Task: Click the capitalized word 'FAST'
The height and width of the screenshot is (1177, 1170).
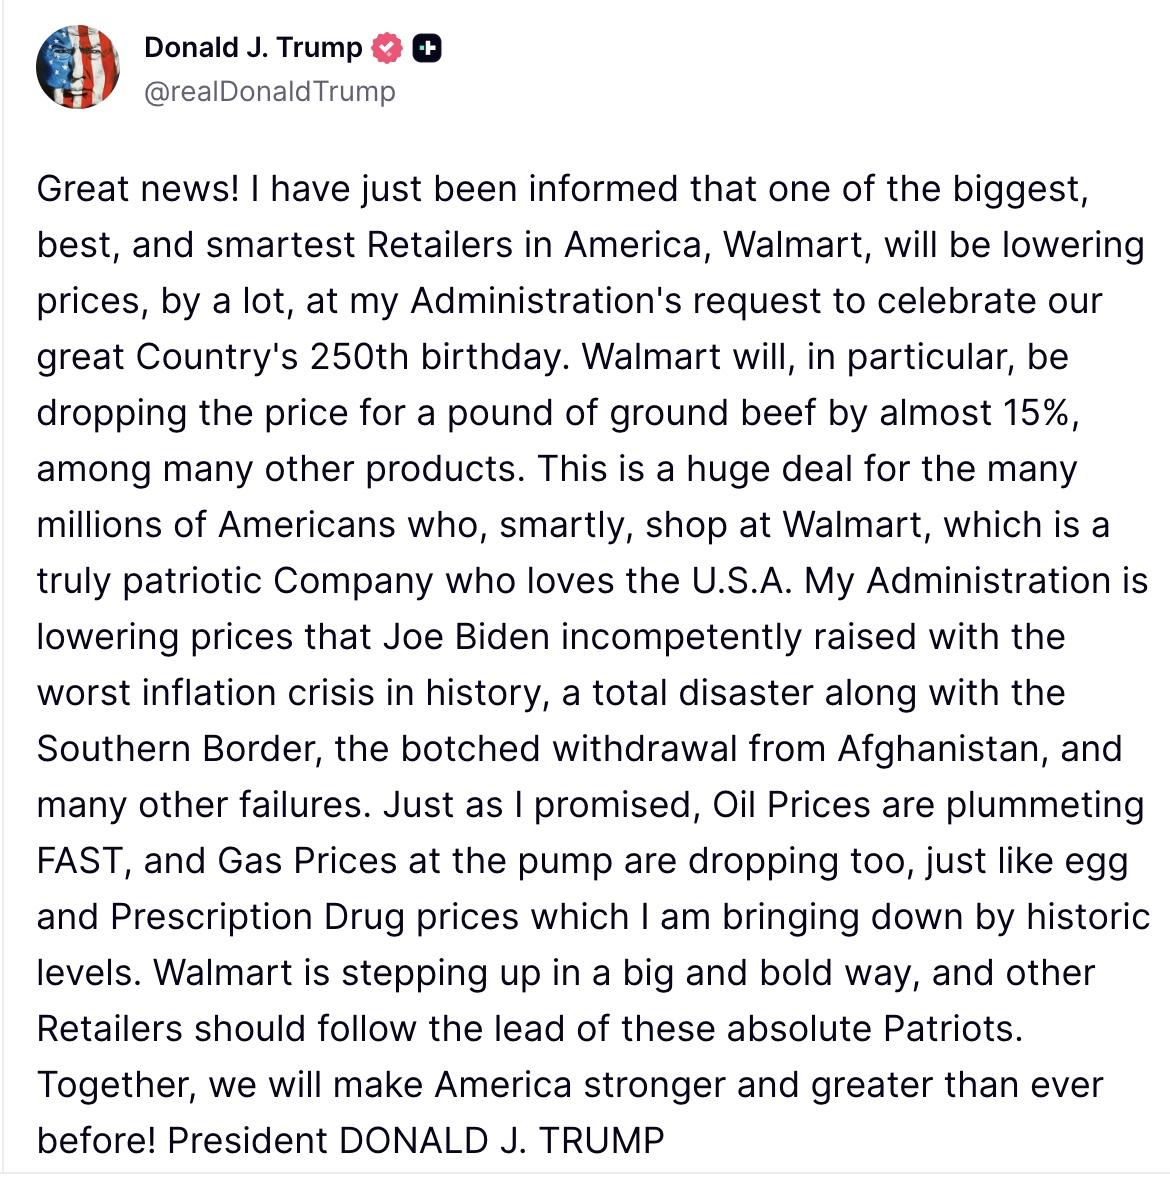Action: coord(80,861)
